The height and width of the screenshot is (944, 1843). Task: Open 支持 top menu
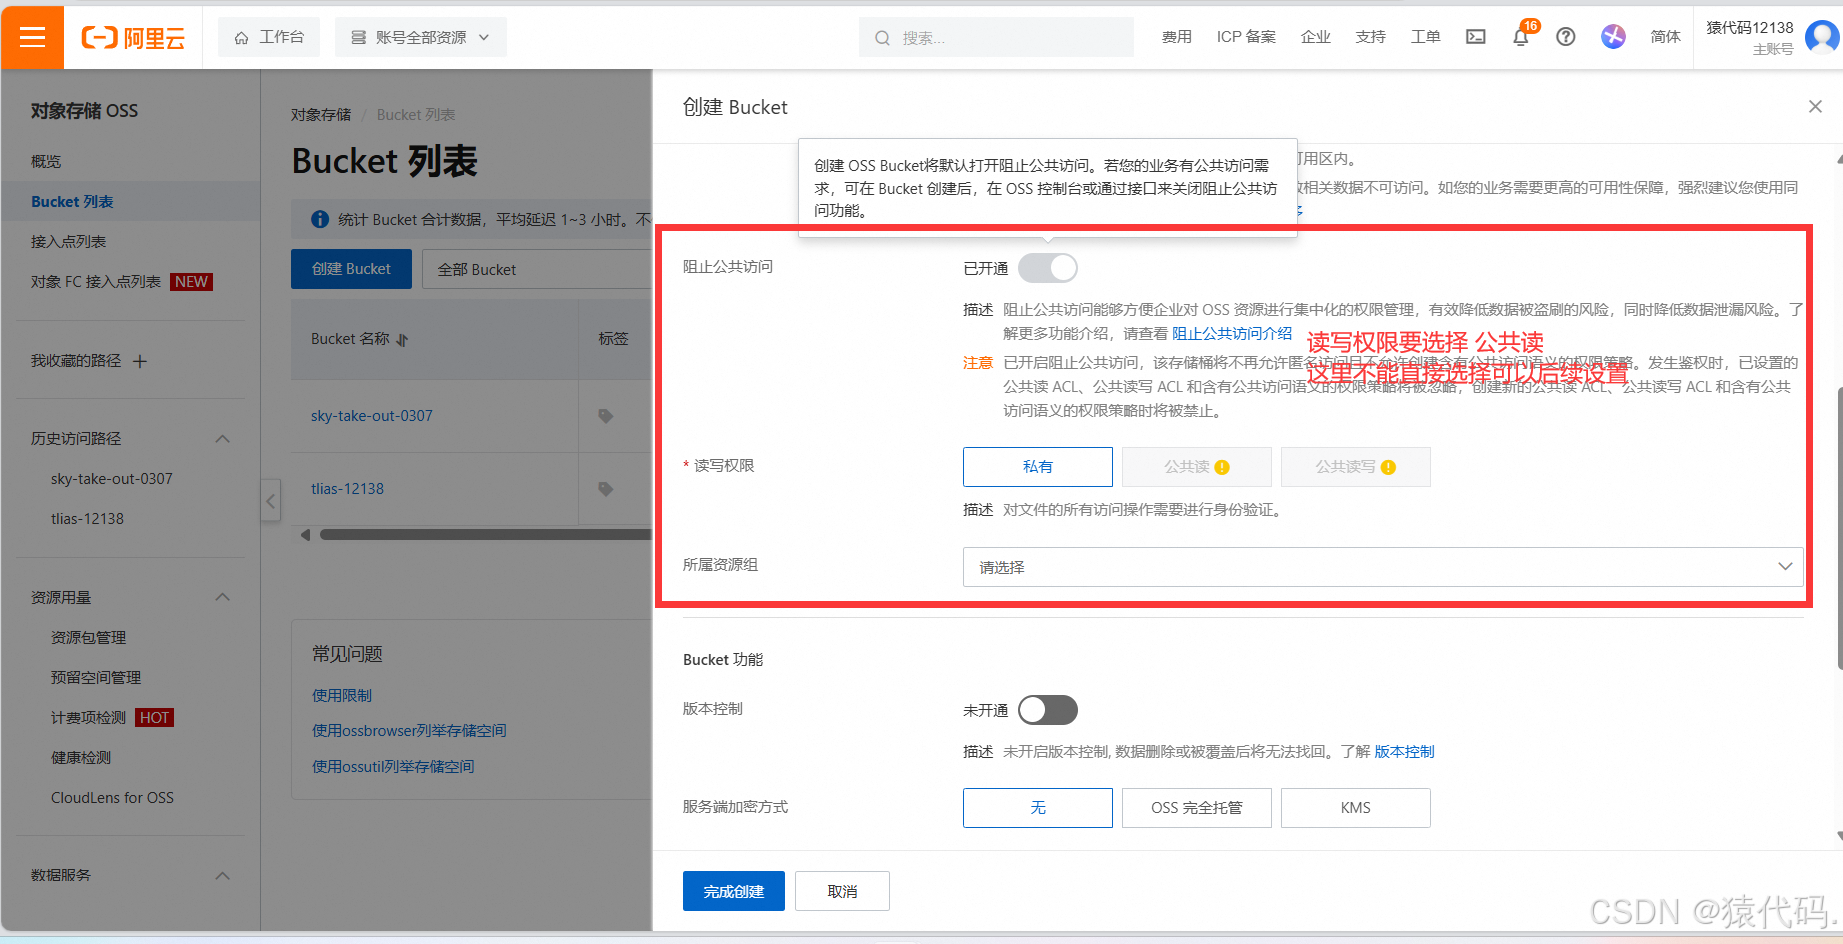[x=1370, y=37]
